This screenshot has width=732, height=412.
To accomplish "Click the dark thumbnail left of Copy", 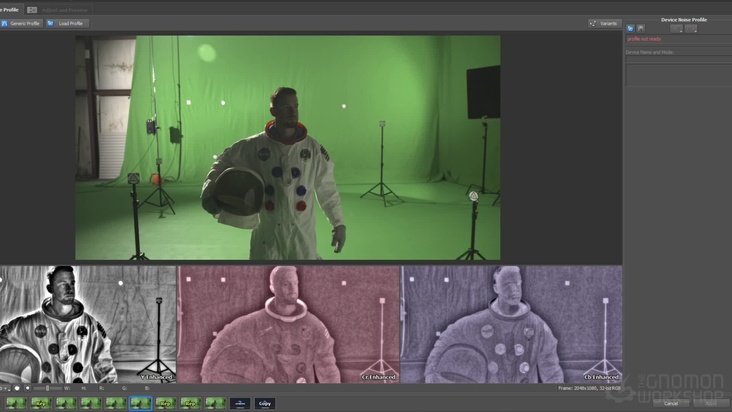I will (x=240, y=403).
